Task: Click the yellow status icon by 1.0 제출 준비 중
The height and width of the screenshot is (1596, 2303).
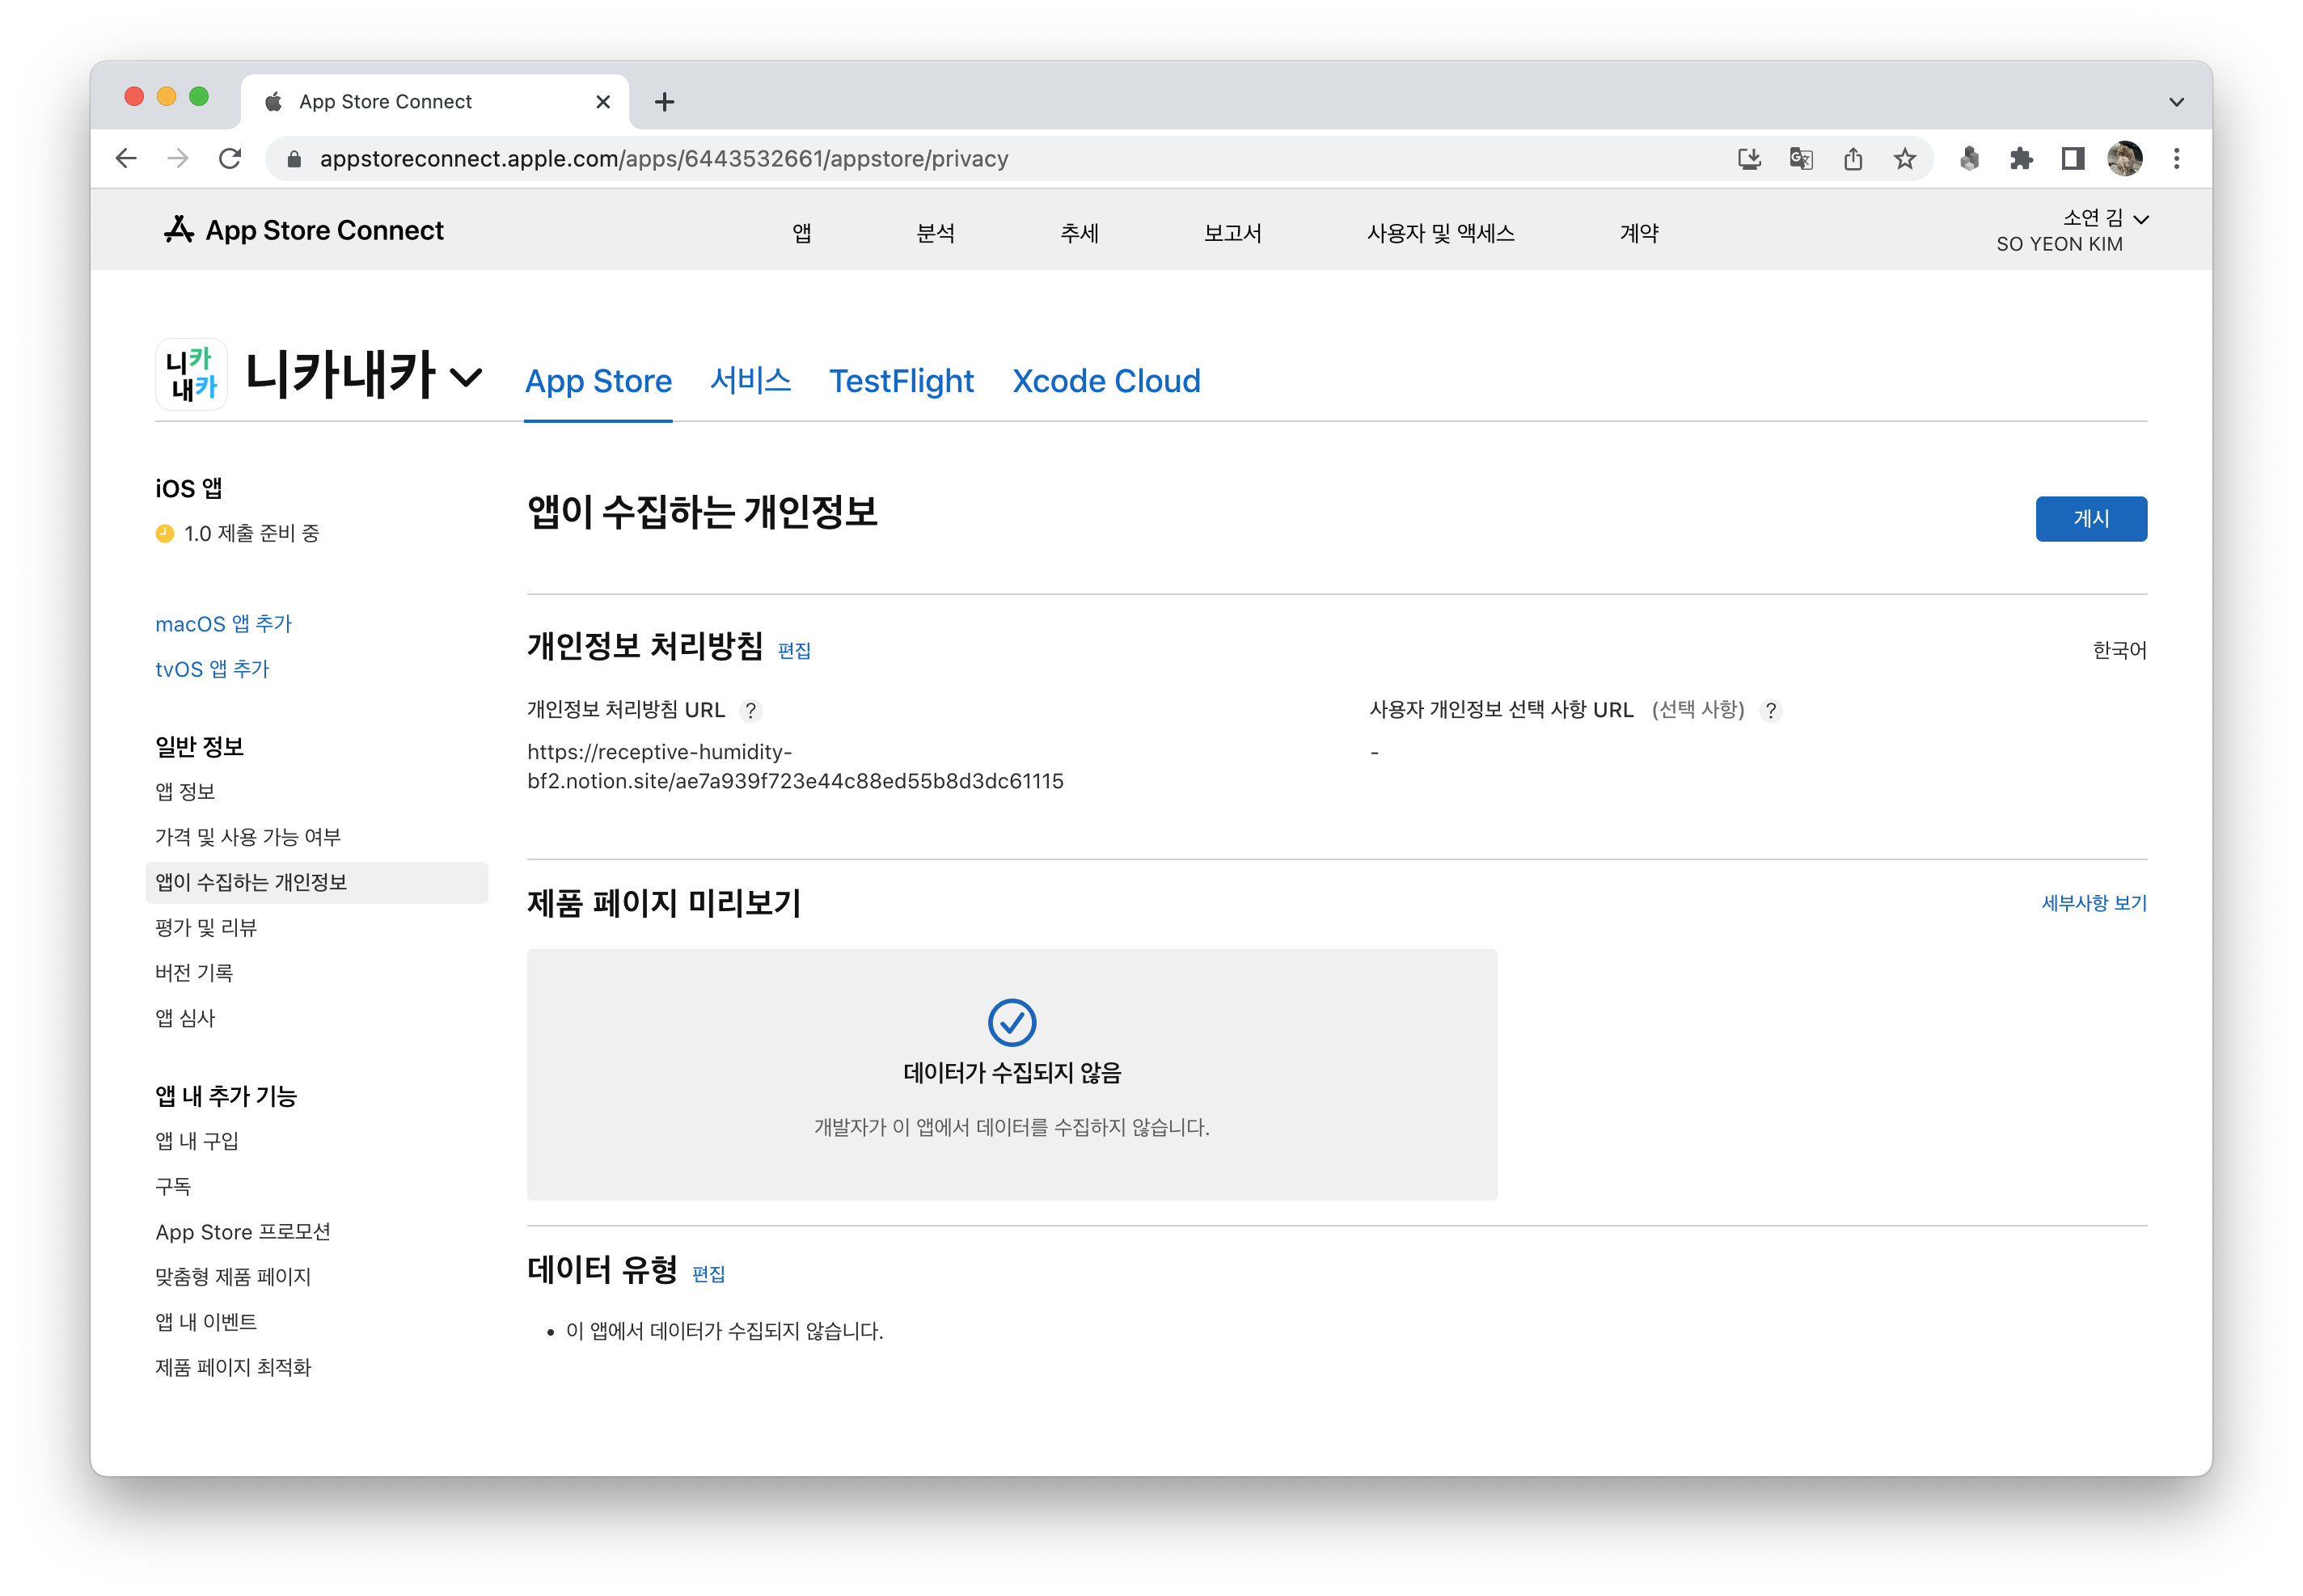Action: point(165,534)
